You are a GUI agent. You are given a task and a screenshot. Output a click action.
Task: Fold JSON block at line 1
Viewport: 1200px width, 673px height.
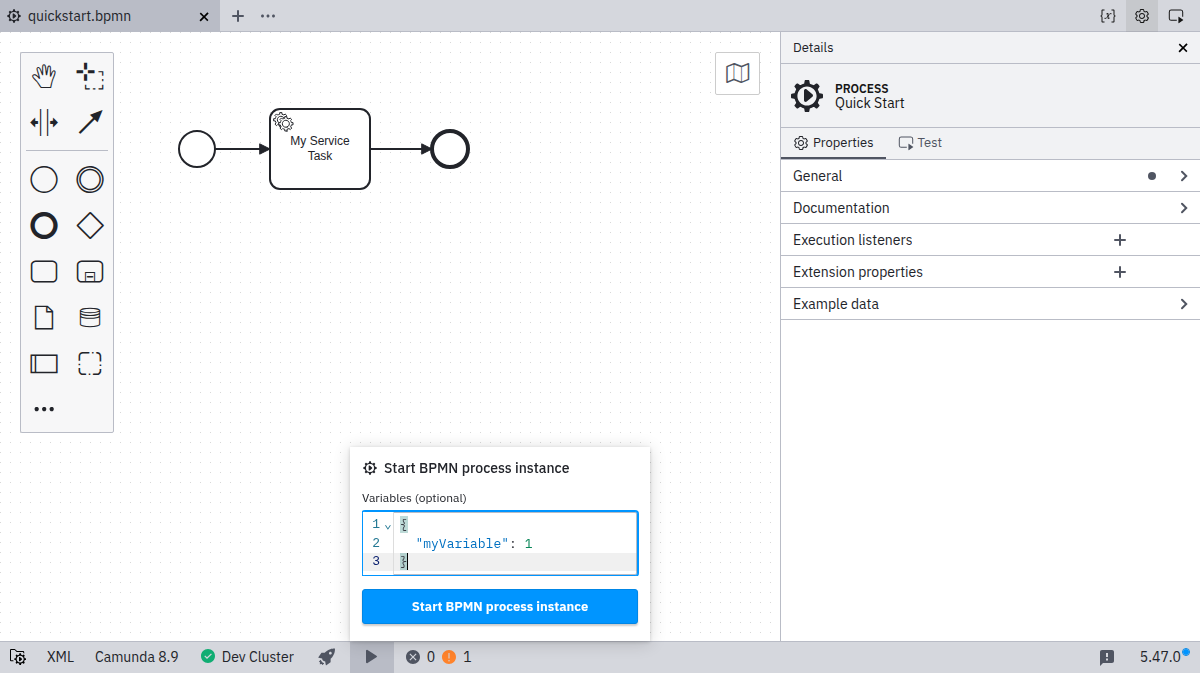click(x=388, y=526)
